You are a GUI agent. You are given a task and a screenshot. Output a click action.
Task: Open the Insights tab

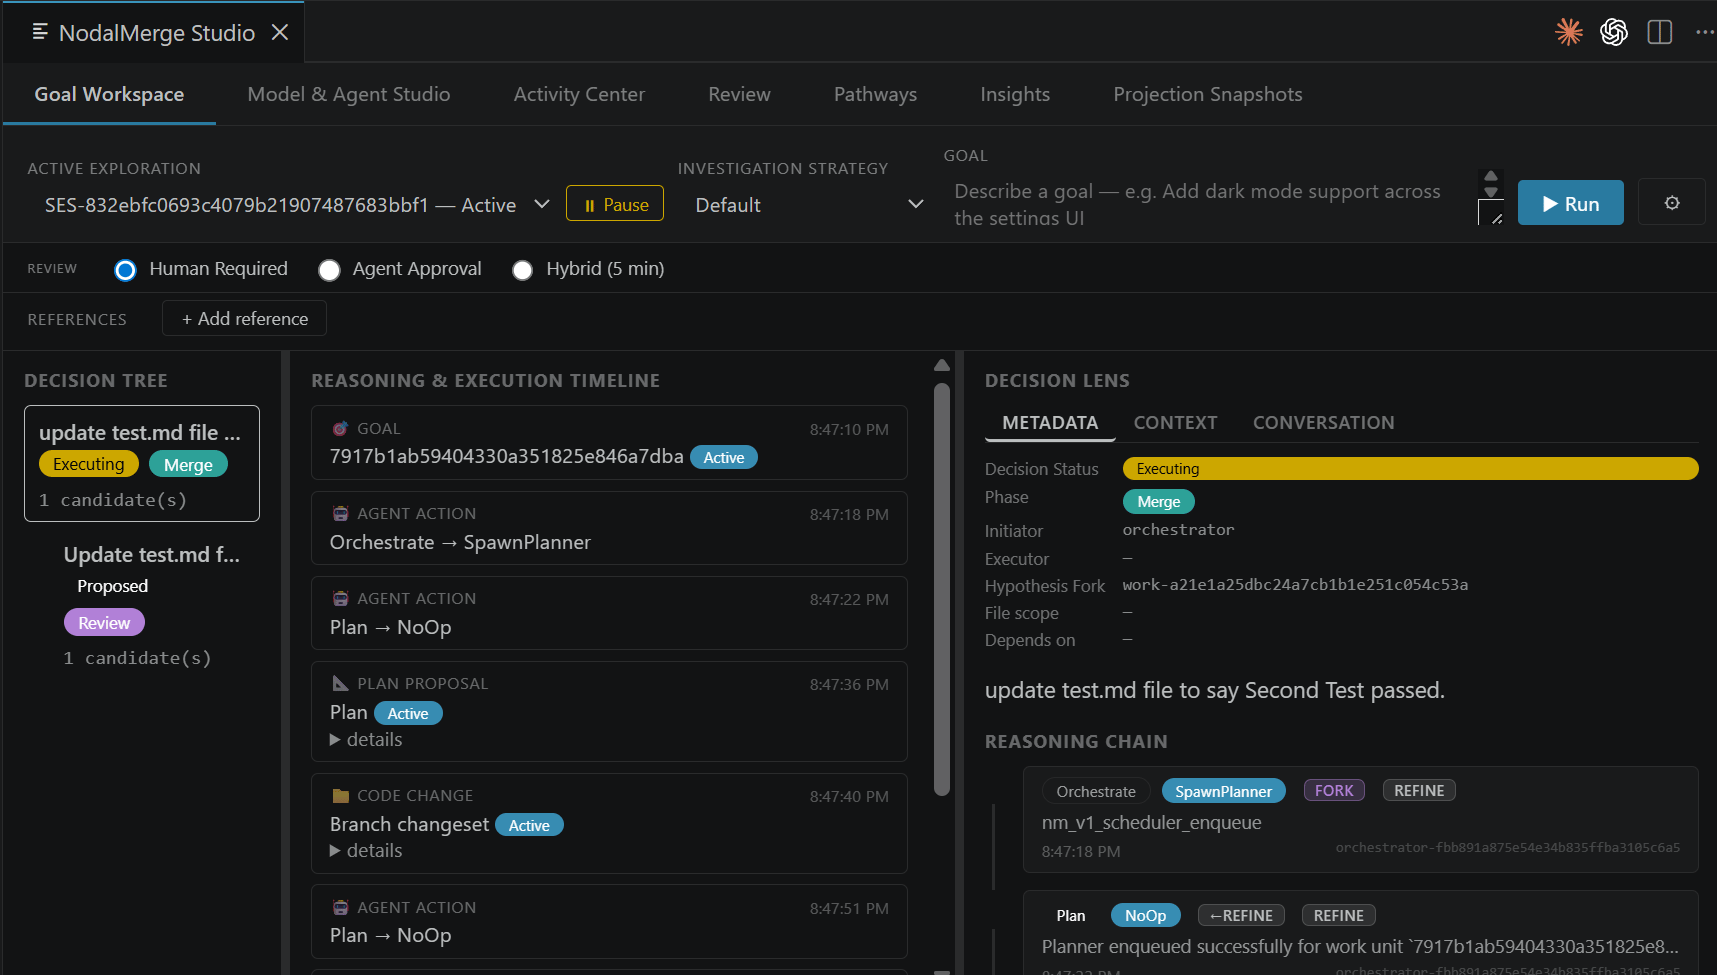[x=1015, y=94]
